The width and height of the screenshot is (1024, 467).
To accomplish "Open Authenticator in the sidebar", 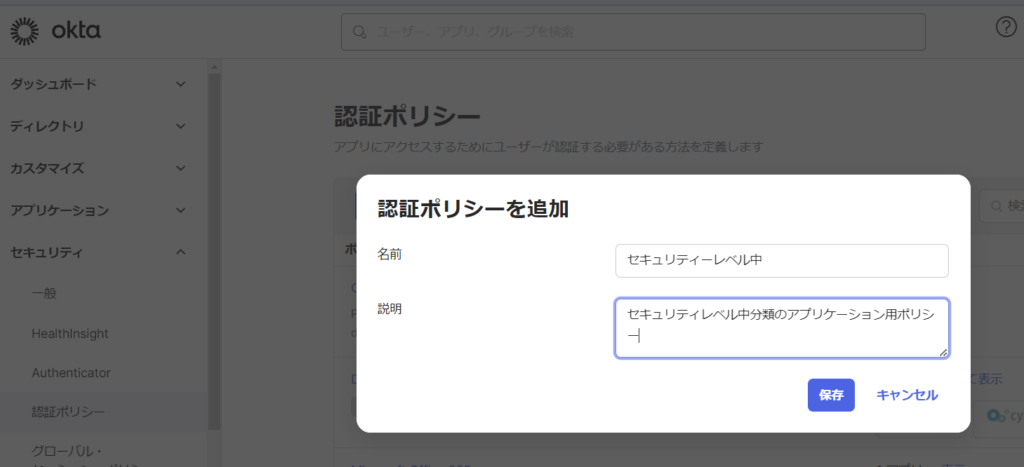I will [x=71, y=373].
